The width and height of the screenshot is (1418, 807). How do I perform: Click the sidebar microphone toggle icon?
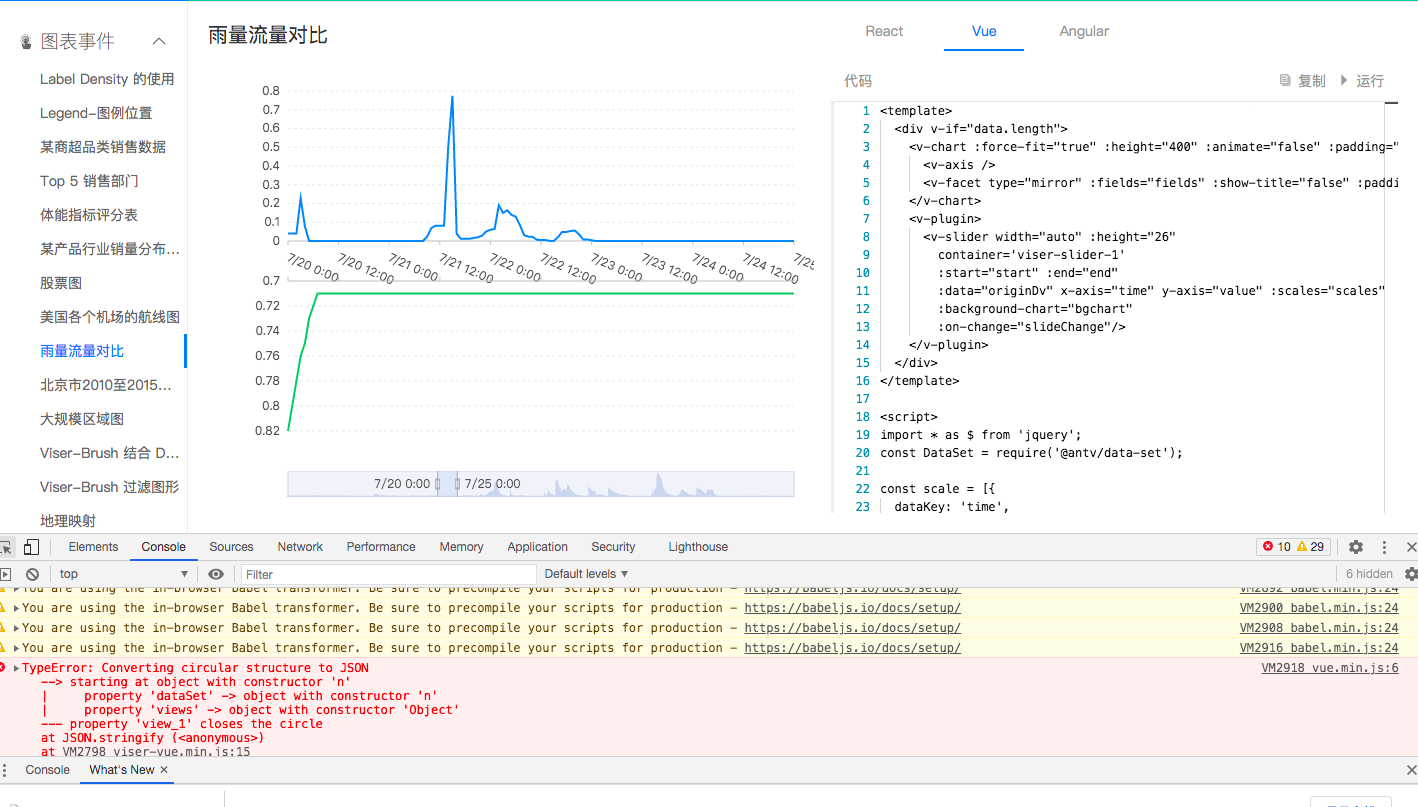(25, 42)
